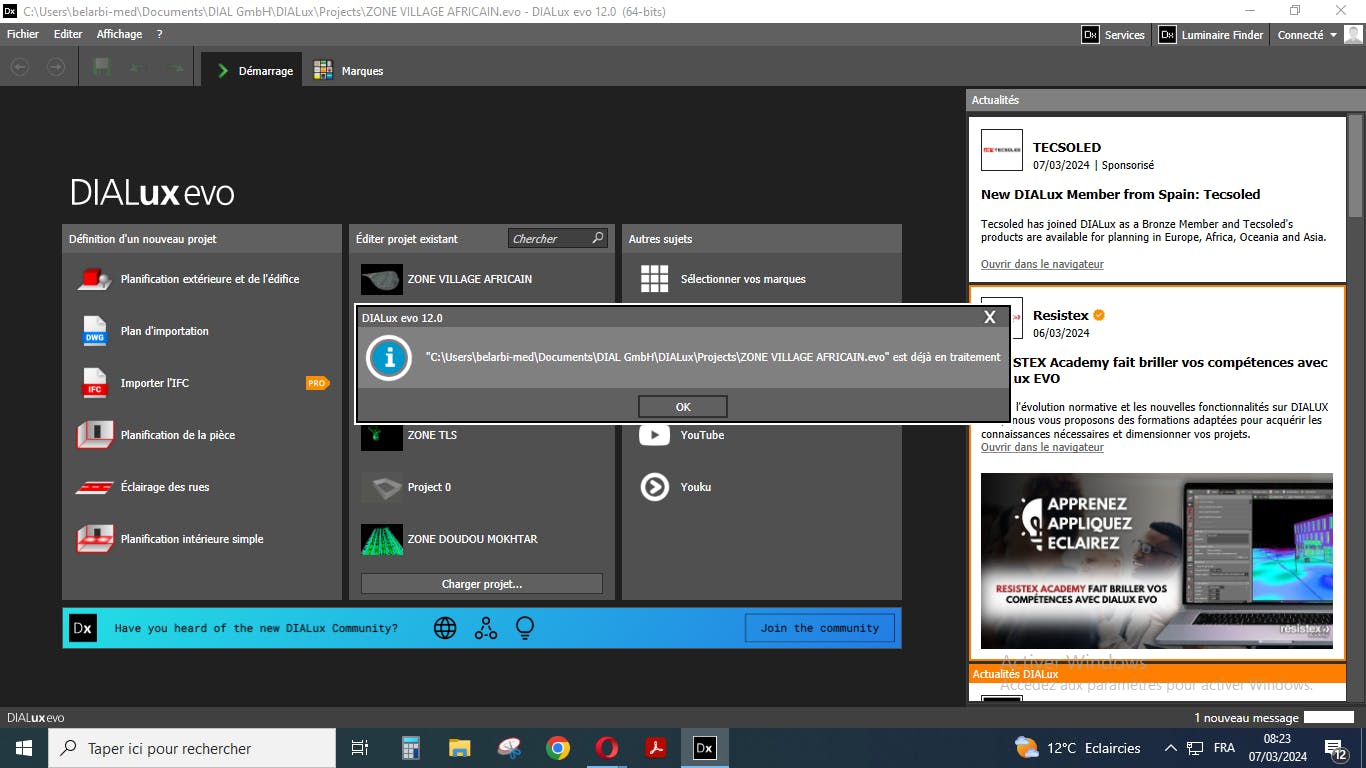Click the Charger projet... button

point(482,584)
